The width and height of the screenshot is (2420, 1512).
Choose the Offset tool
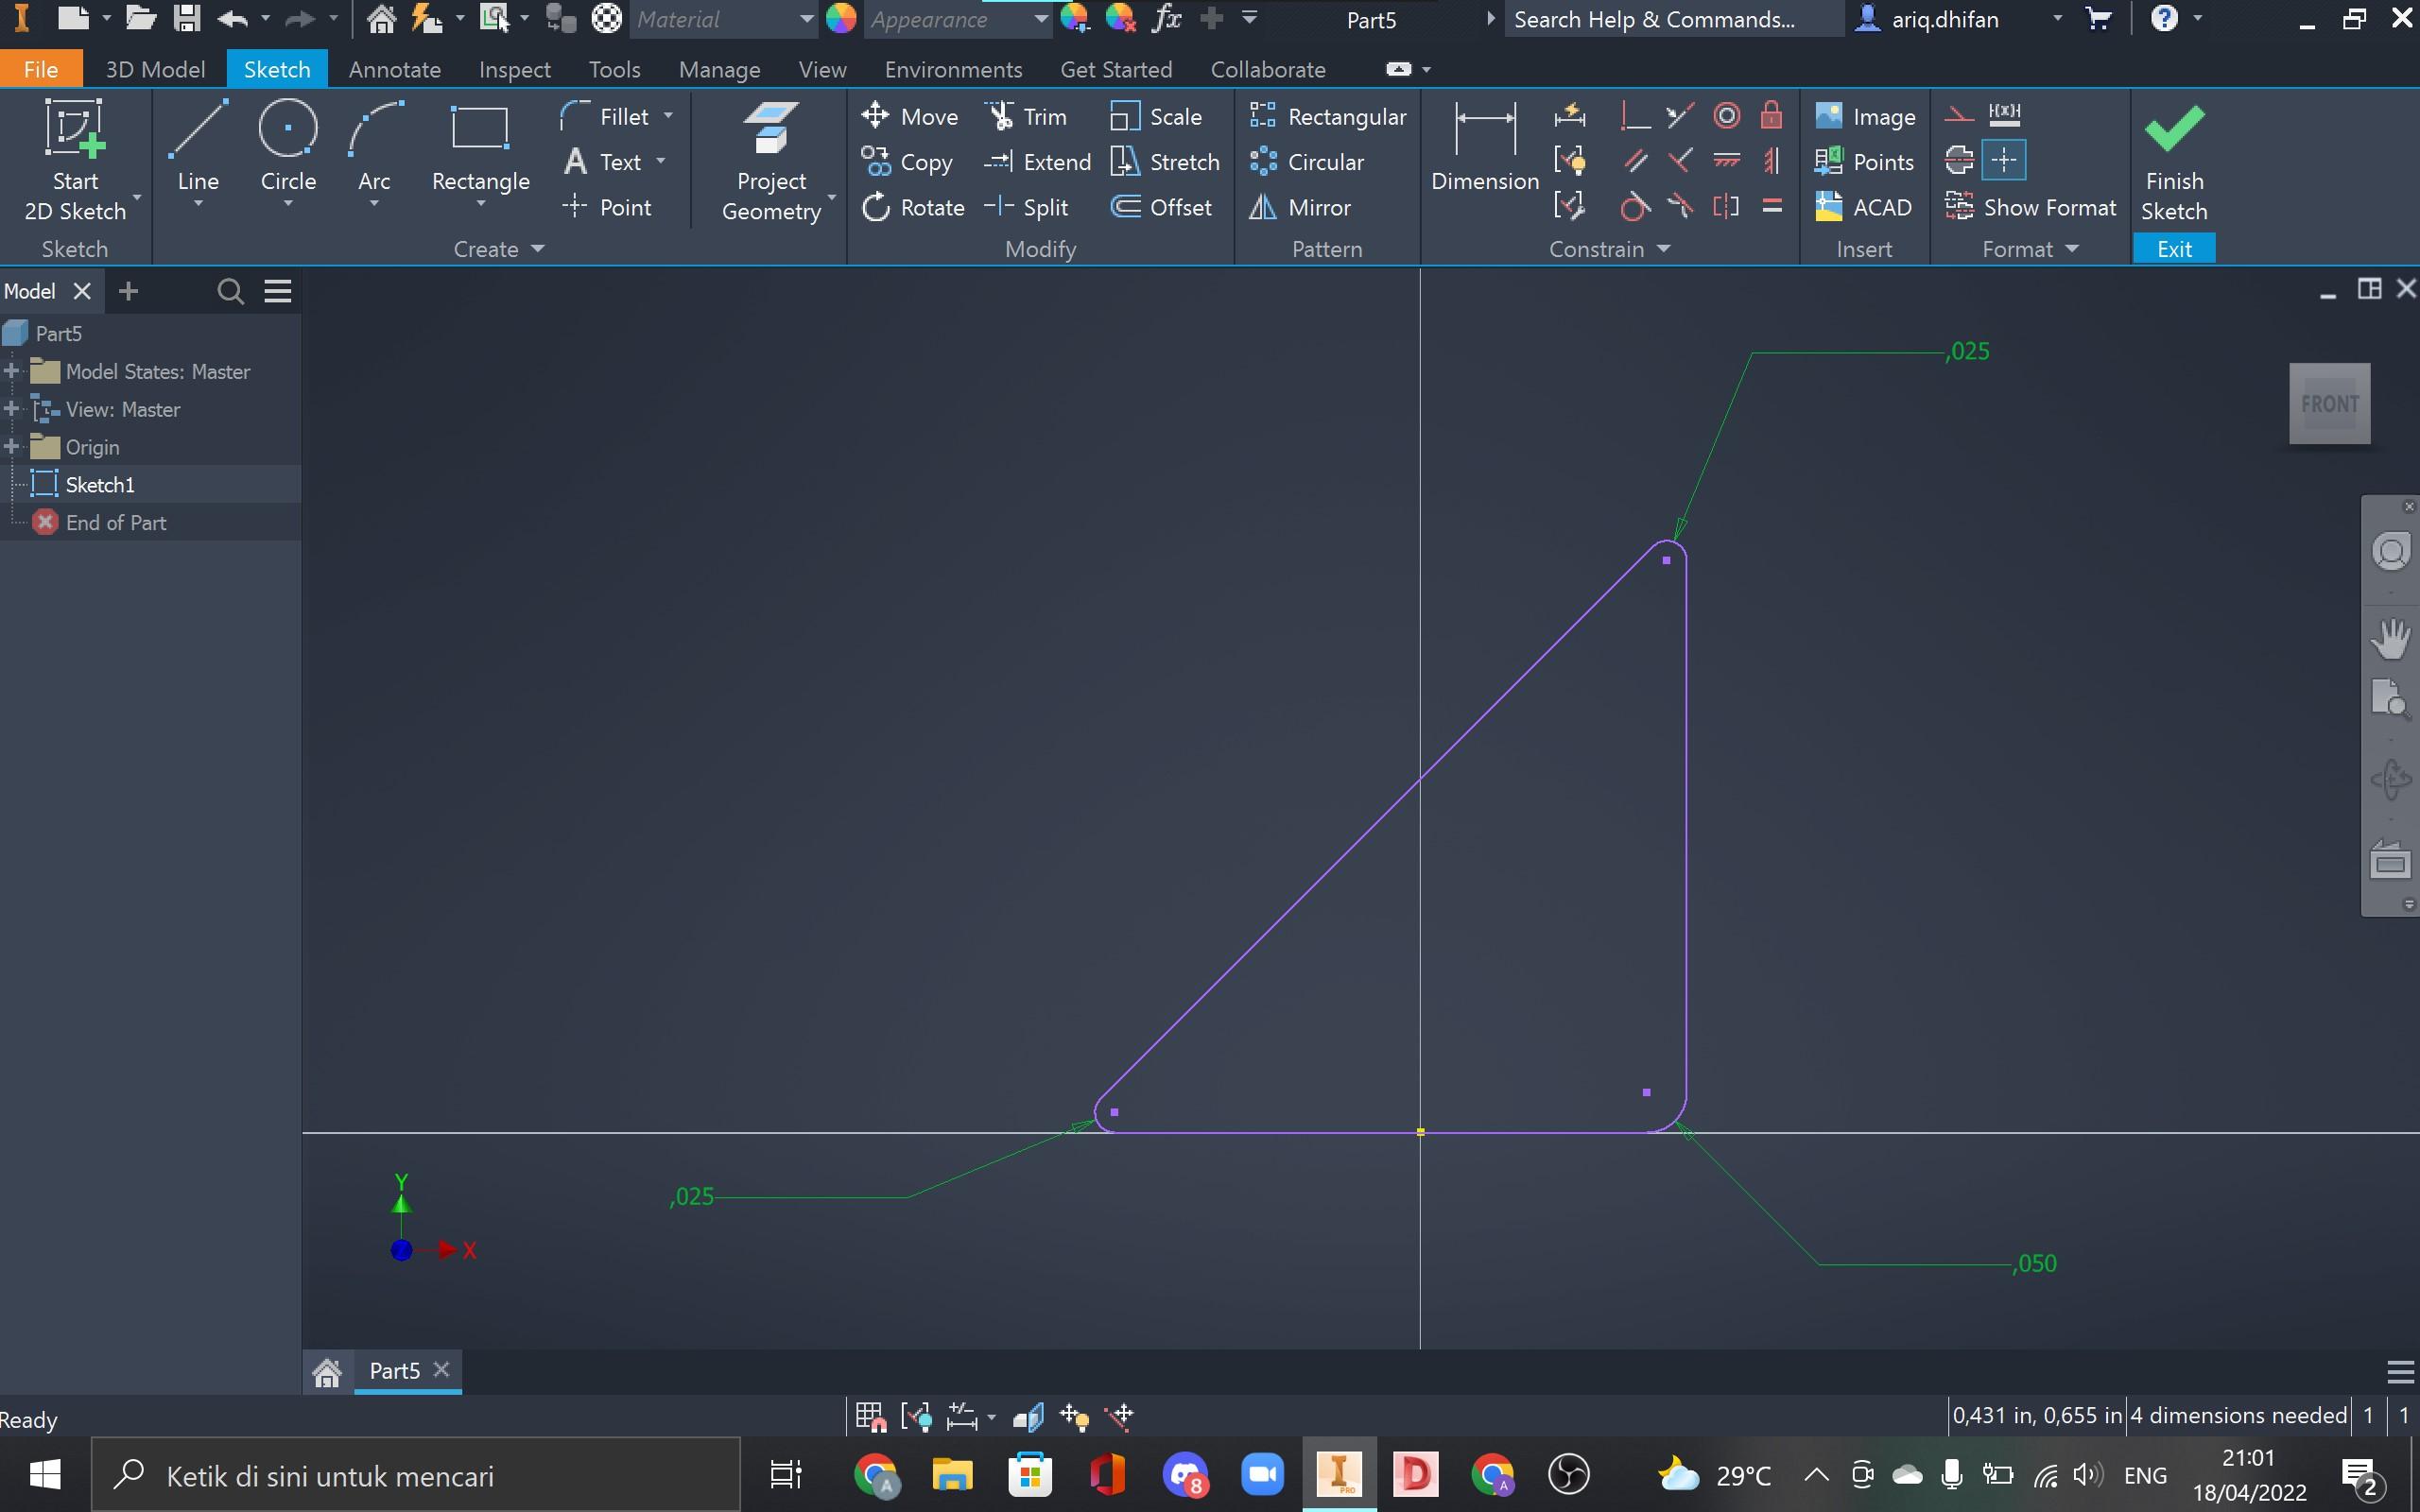point(1161,208)
